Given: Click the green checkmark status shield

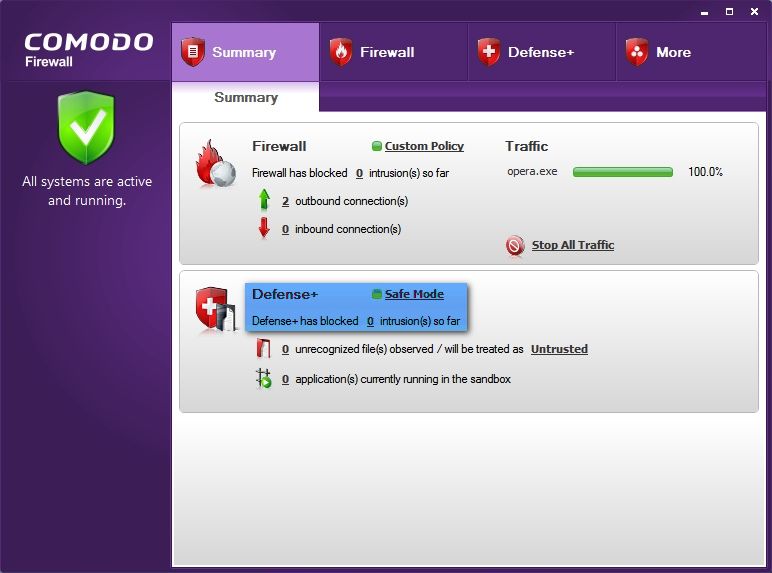Looking at the screenshot, I should (86, 128).
